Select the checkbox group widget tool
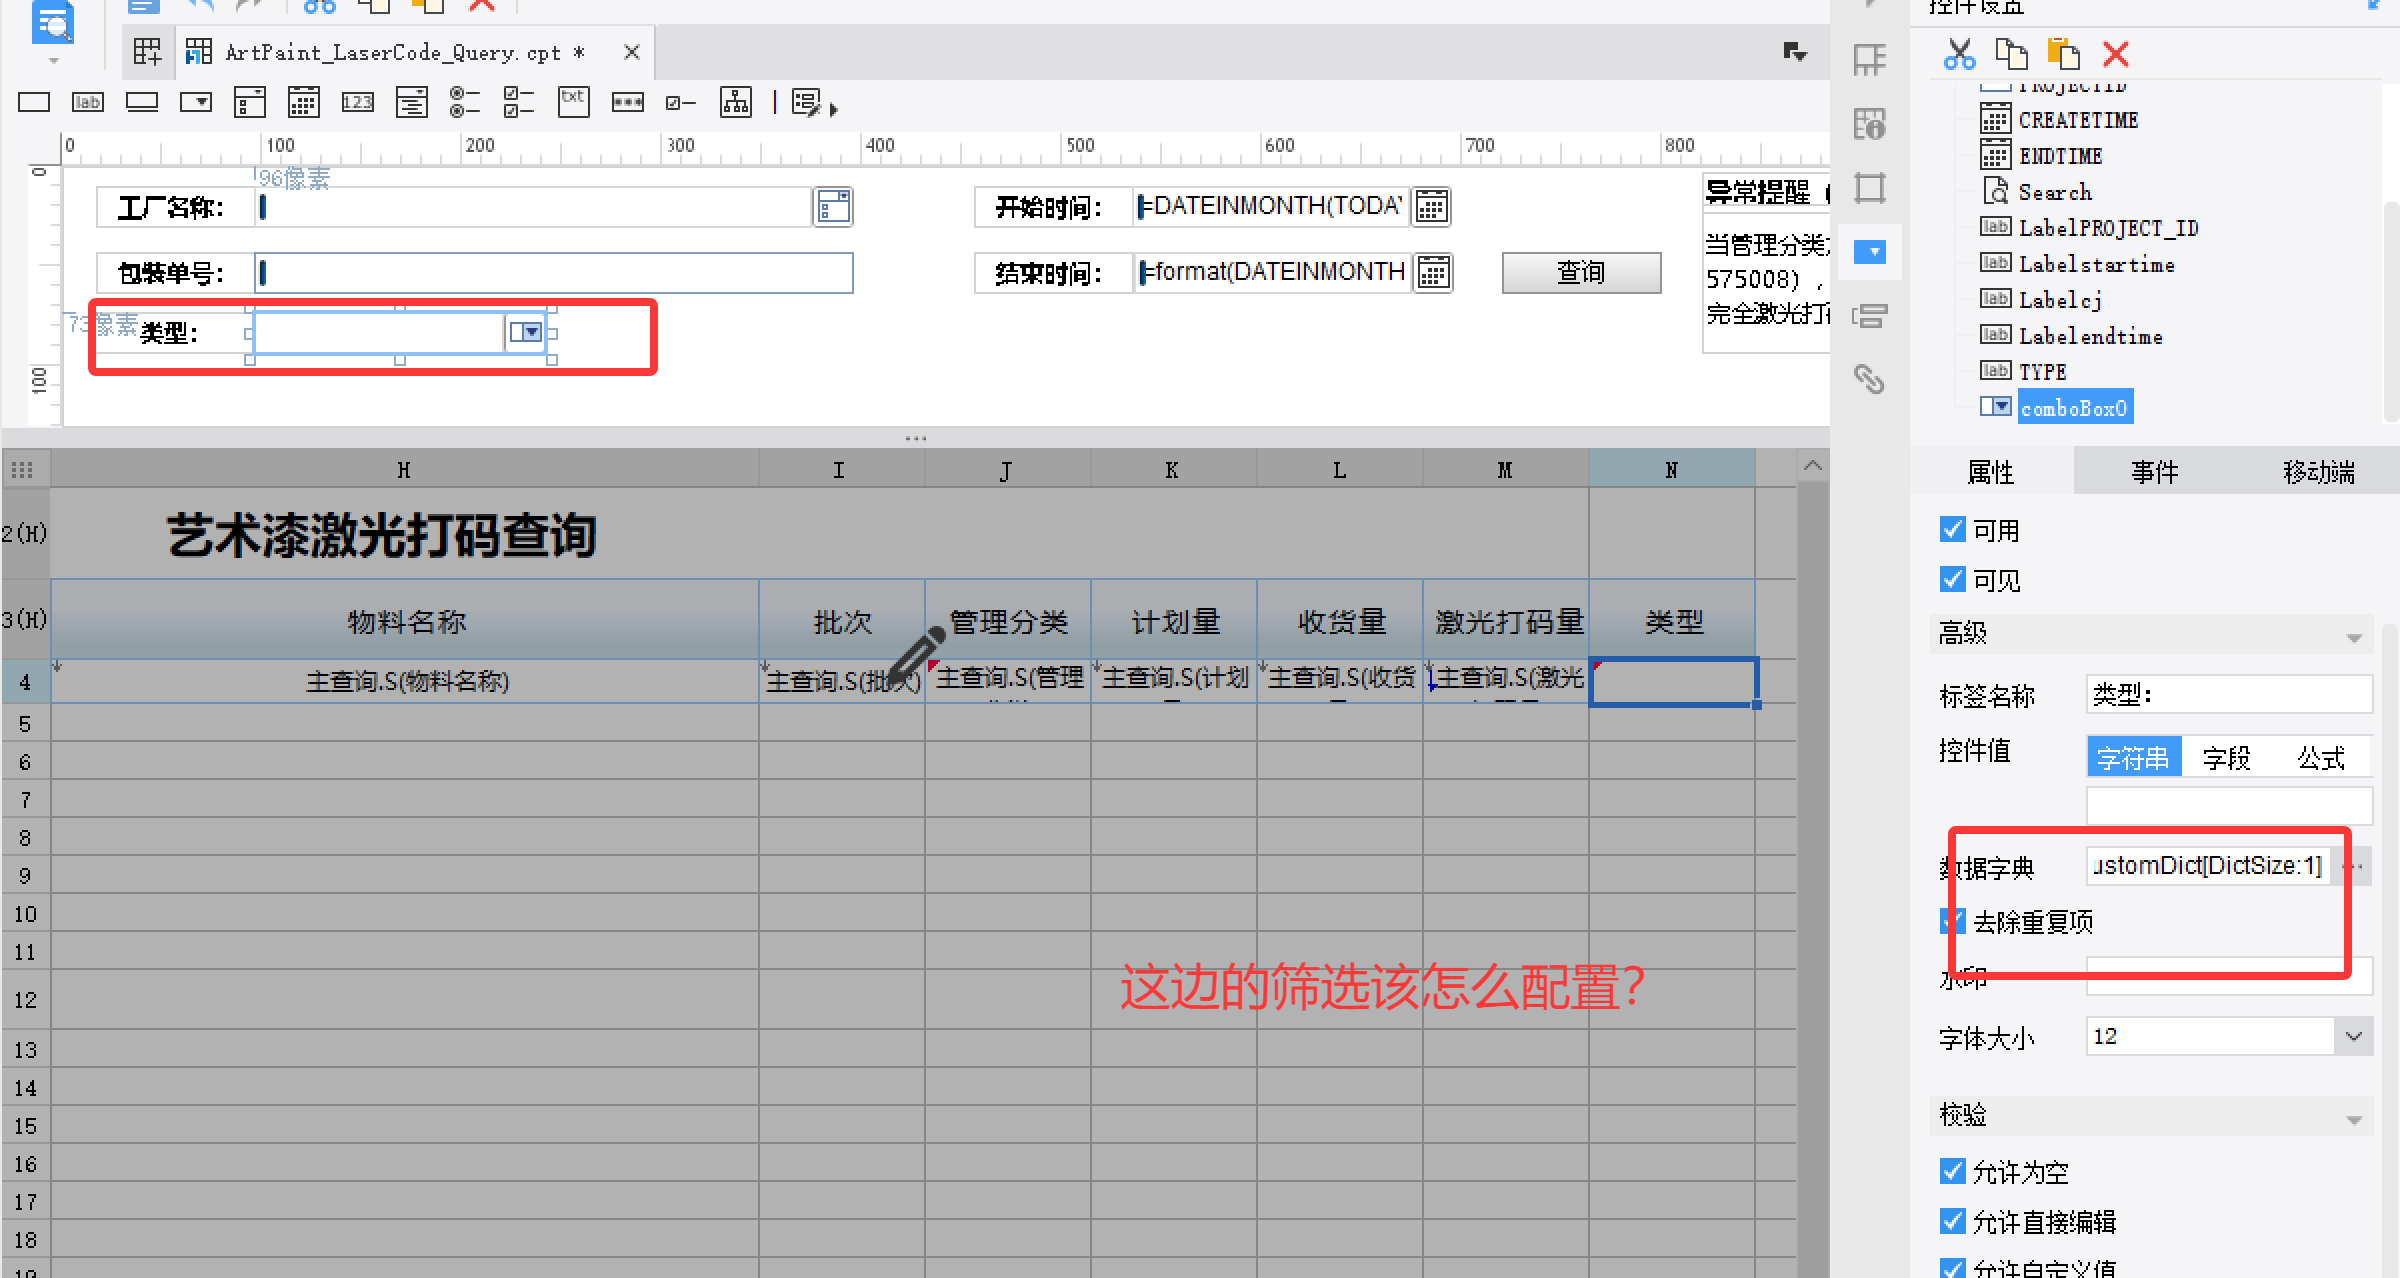Screen dimensions: 2400x1278 (519, 102)
